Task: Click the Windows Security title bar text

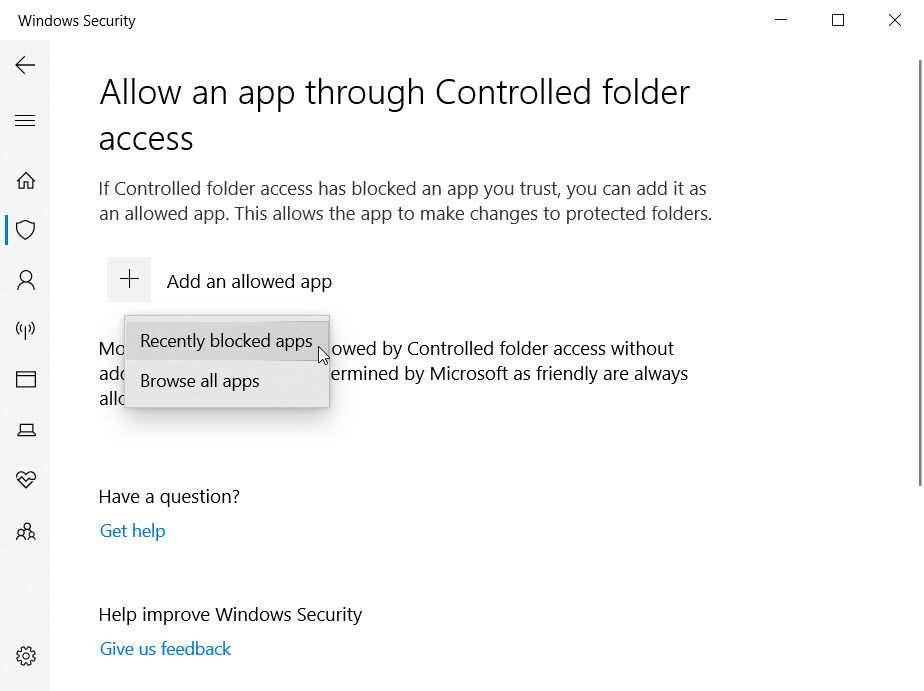Action: click(77, 21)
